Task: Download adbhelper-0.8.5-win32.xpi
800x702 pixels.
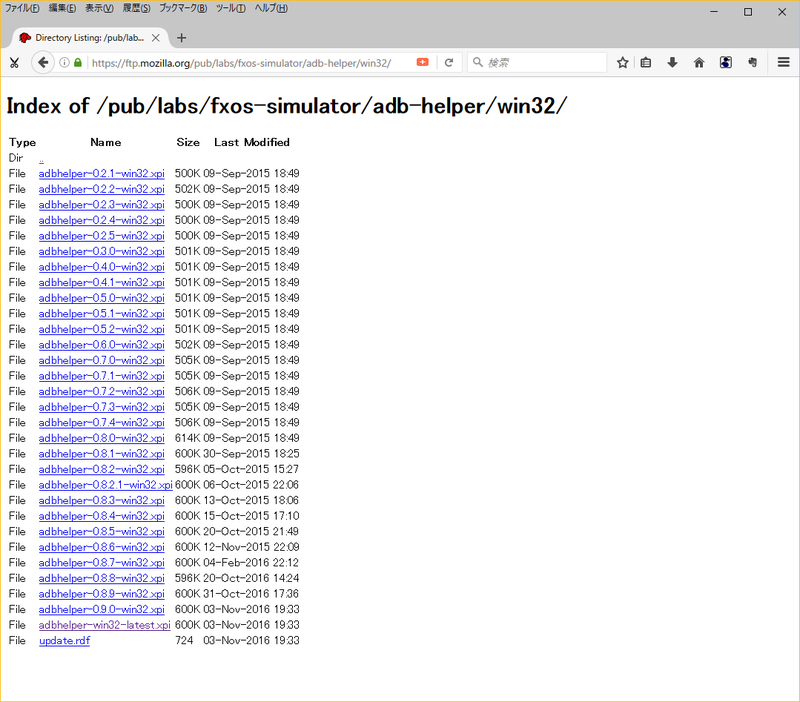Action: [x=102, y=532]
